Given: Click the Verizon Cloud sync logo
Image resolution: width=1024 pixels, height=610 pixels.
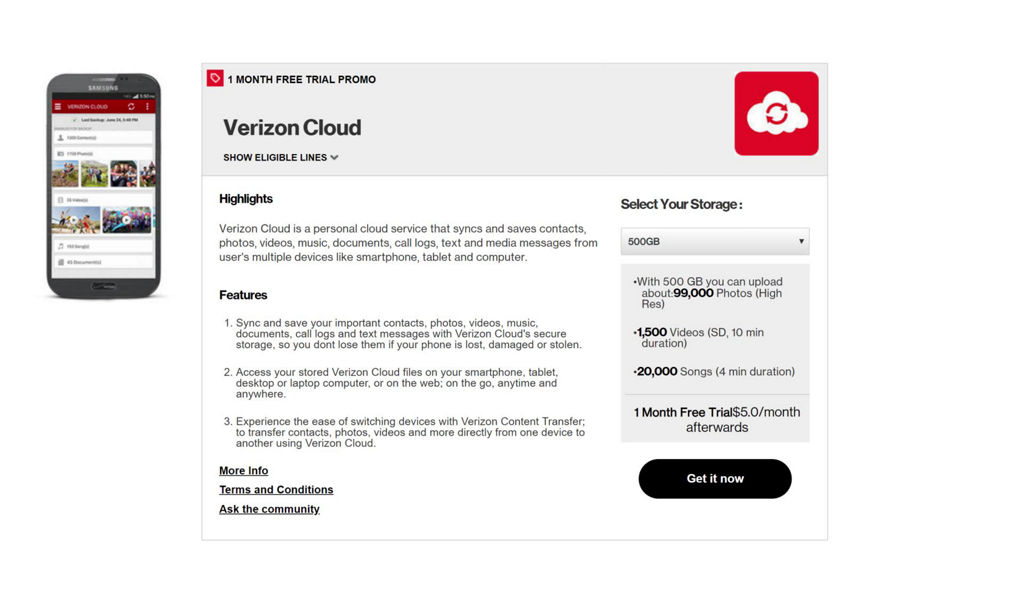Looking at the screenshot, I should pyautogui.click(x=776, y=113).
